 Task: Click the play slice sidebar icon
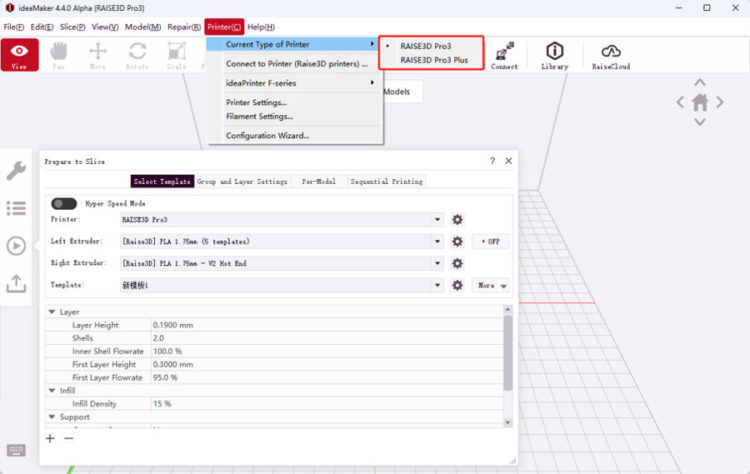coord(16,246)
